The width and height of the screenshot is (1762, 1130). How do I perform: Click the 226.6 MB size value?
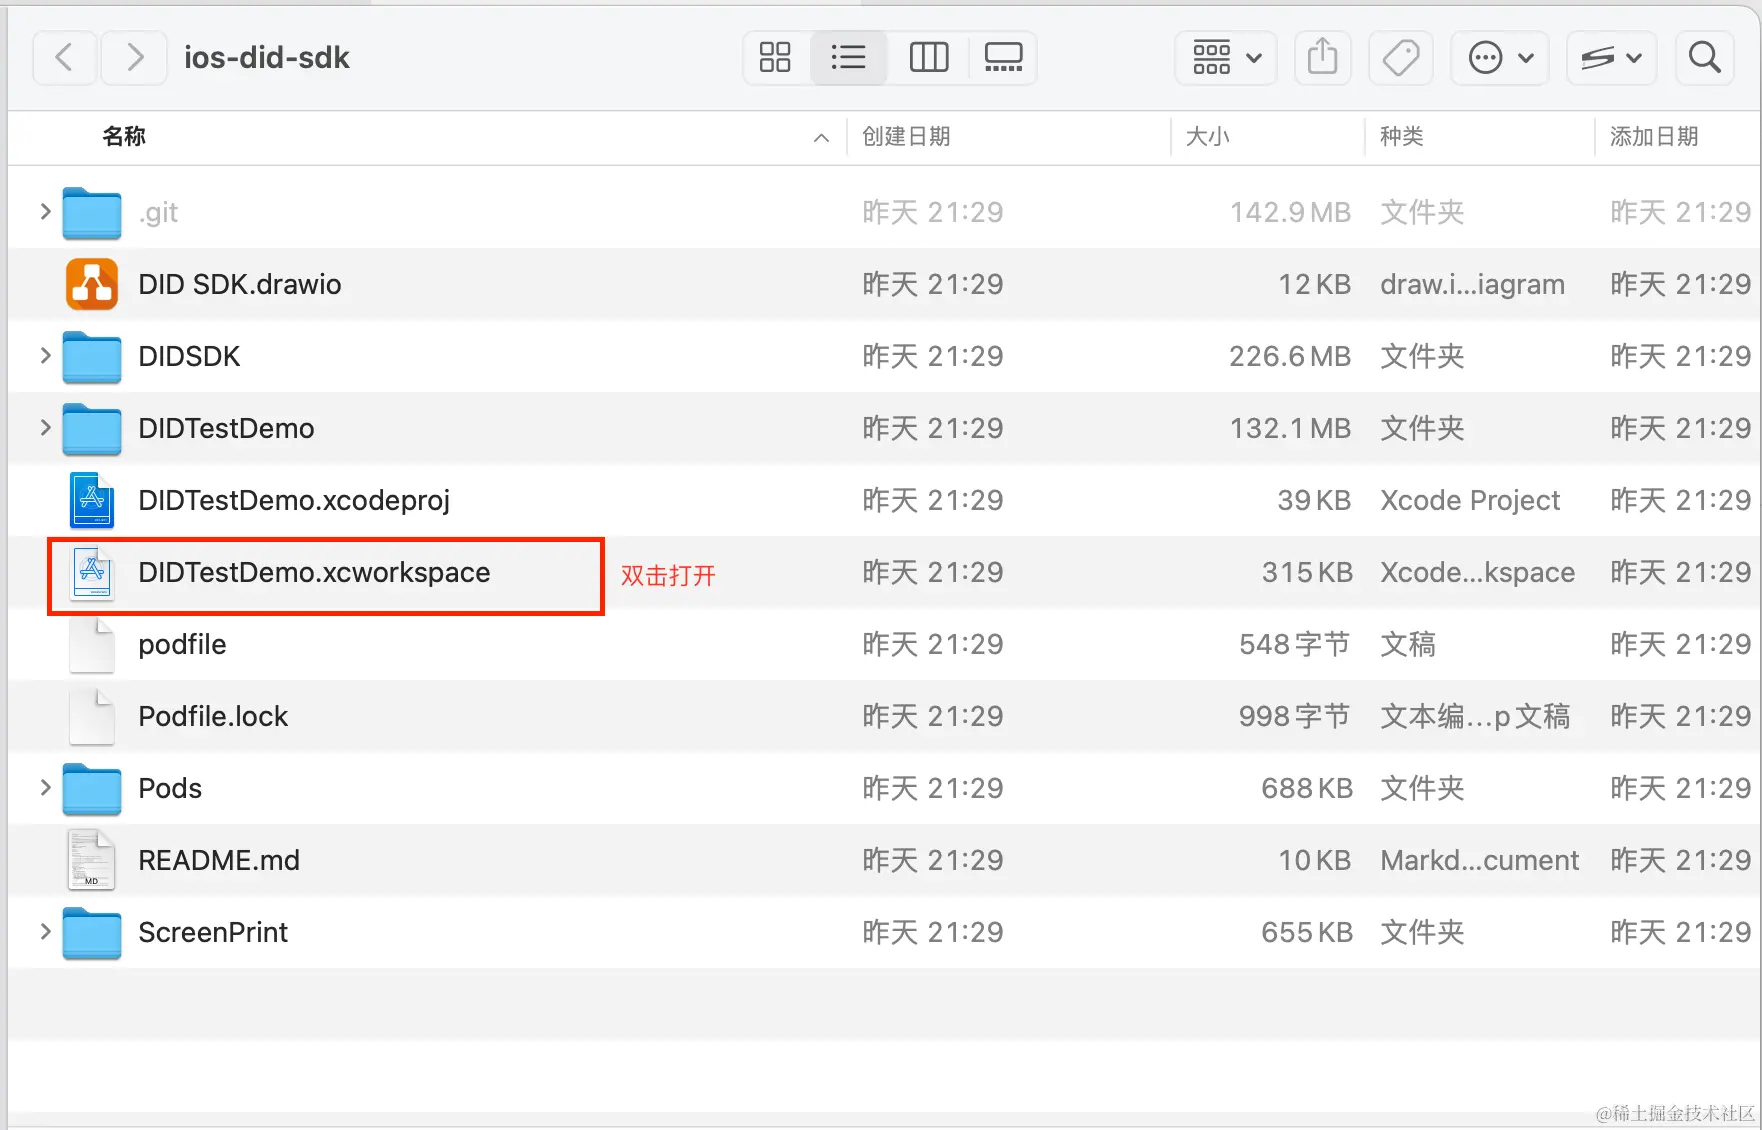[x=1290, y=356]
